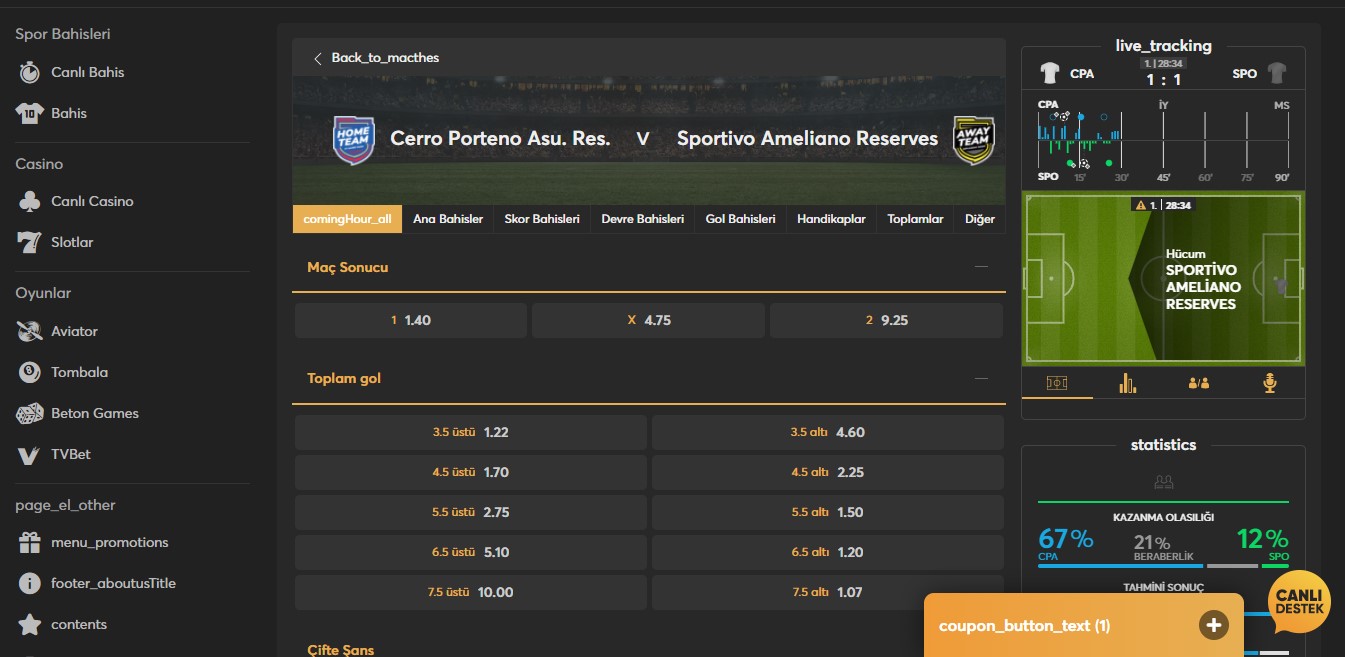The width and height of the screenshot is (1345, 657).
Task: Select 7.5 üstü odds 10.00
Action: click(471, 592)
